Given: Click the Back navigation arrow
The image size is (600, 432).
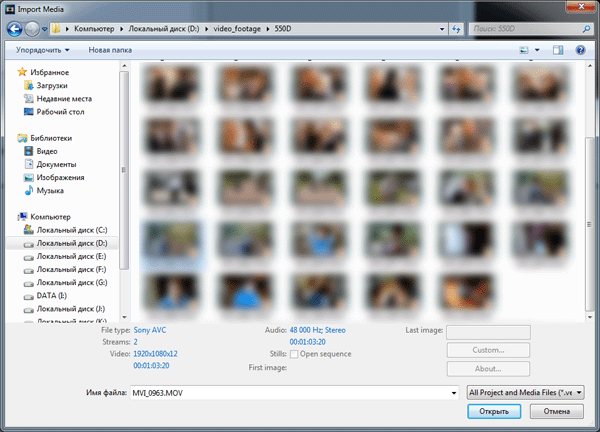Looking at the screenshot, I should click(x=15, y=30).
